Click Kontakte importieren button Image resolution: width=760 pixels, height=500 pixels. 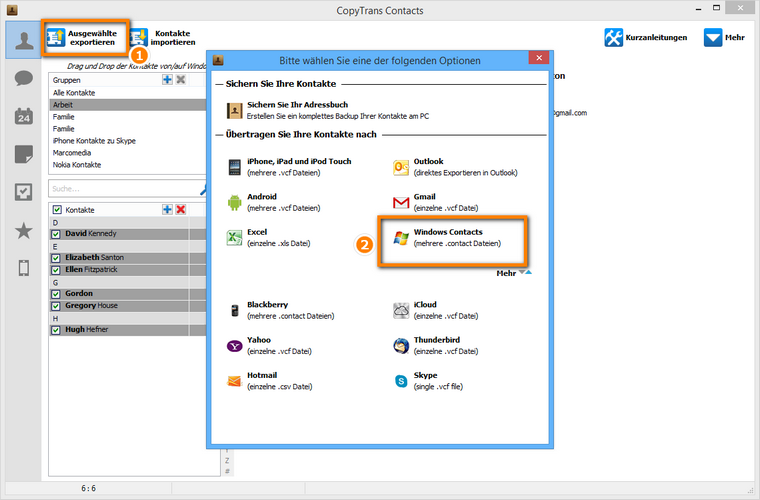point(164,38)
